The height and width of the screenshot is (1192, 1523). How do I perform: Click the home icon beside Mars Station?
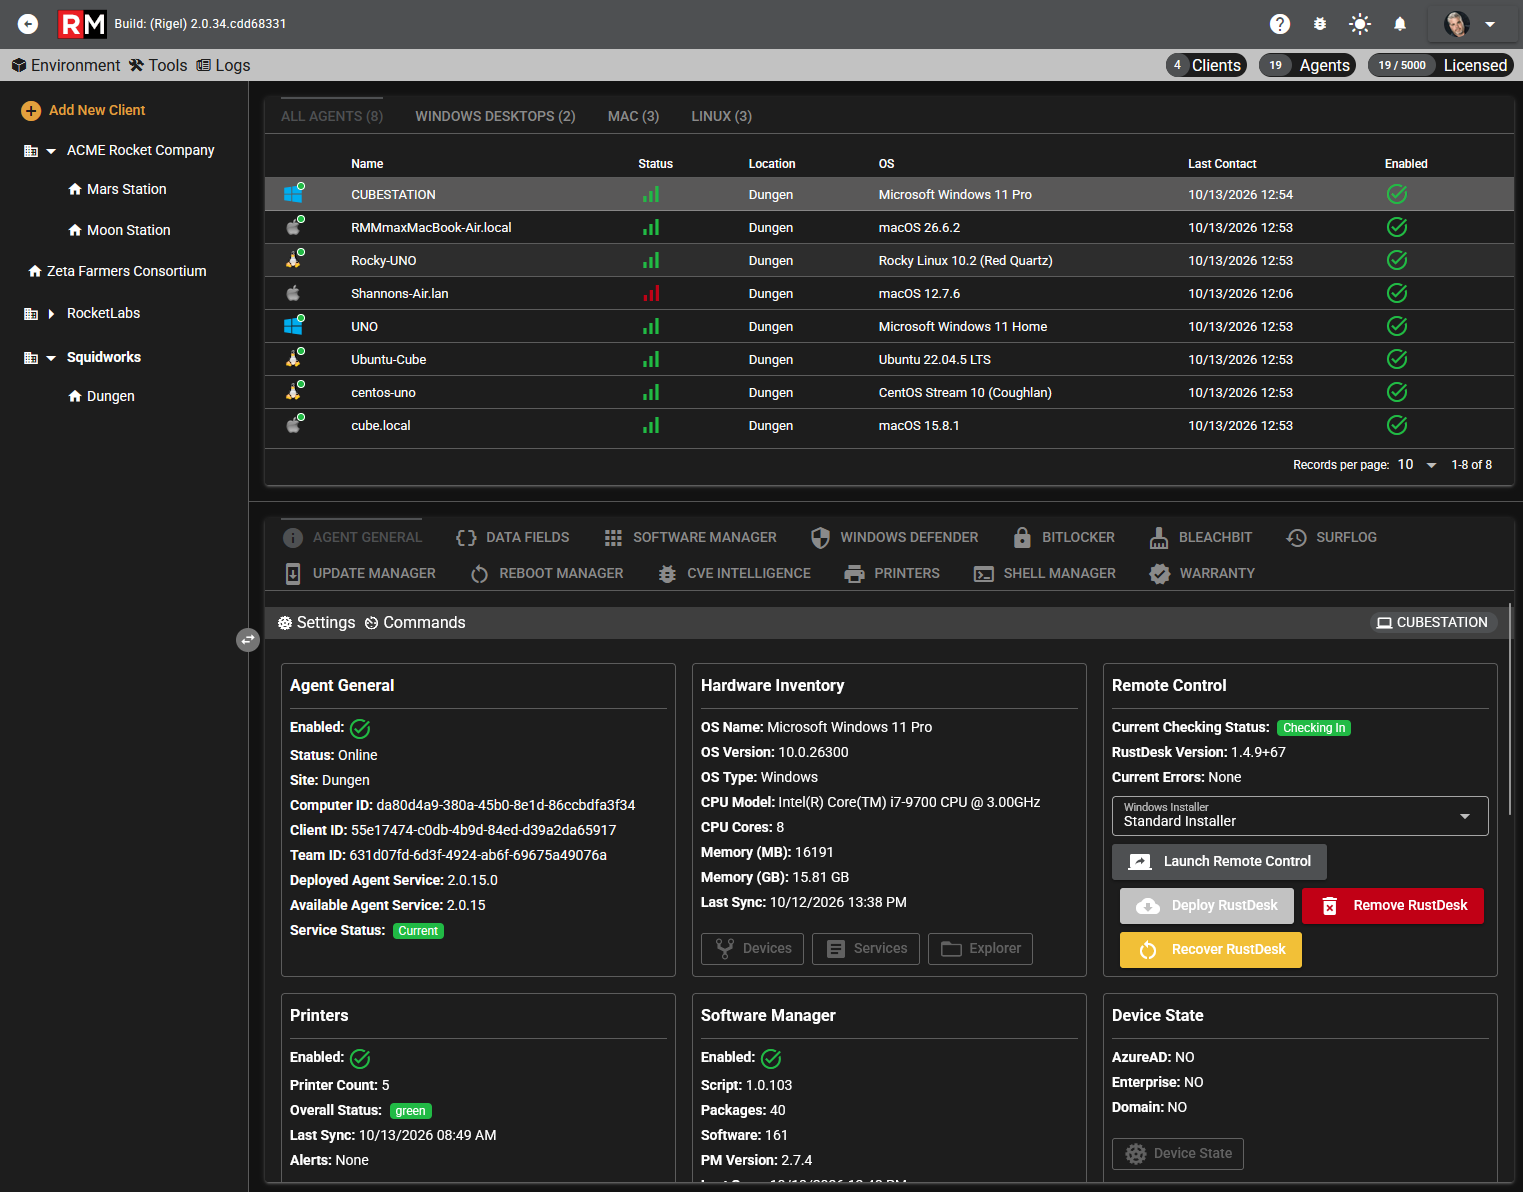tap(75, 189)
